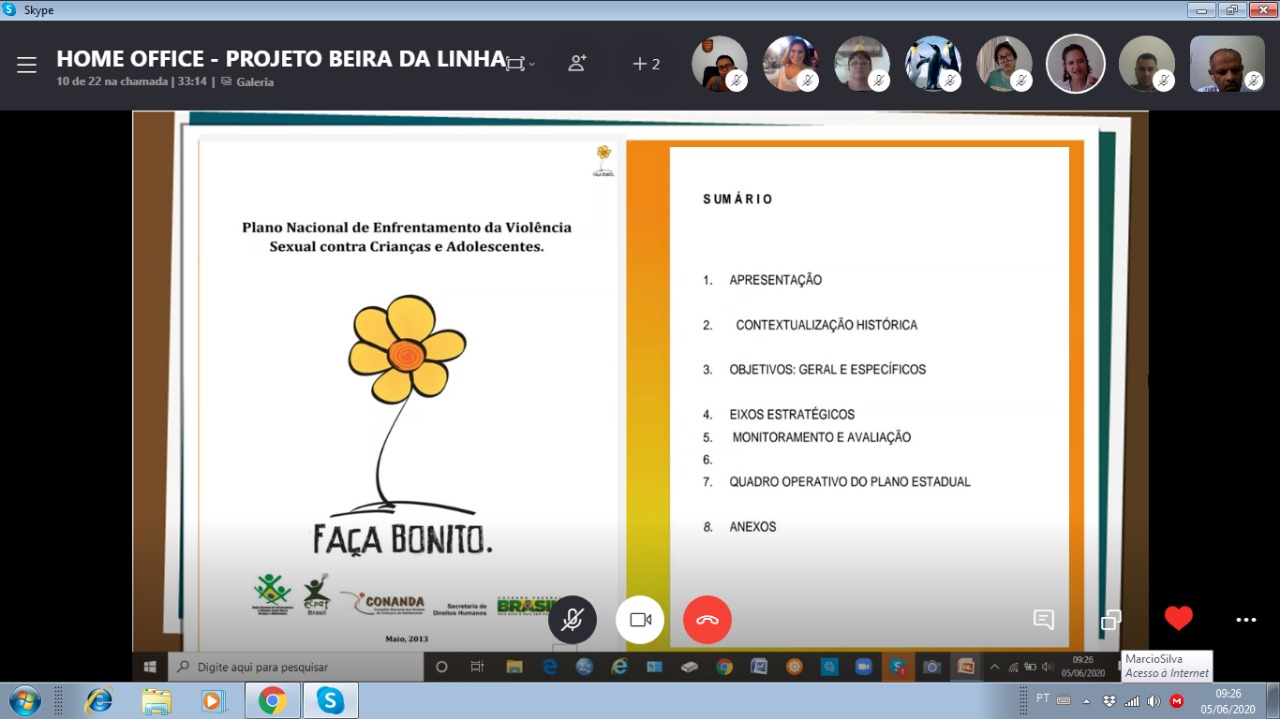Click search box 'Digite aqui para pesquisar' in shared screen
The width and height of the screenshot is (1280, 719).
point(298,666)
